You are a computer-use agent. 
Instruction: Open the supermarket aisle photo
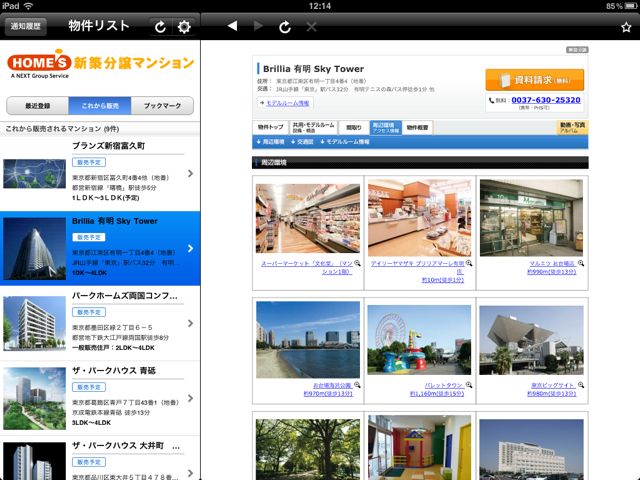[308, 218]
